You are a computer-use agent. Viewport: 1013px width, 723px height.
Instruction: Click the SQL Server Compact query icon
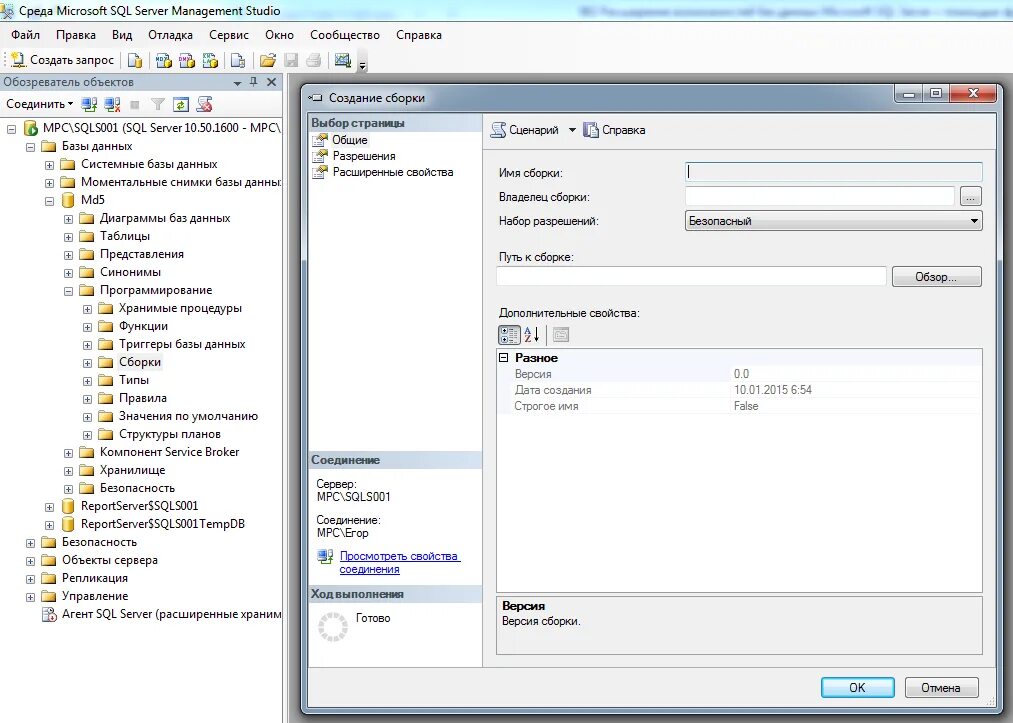238,60
